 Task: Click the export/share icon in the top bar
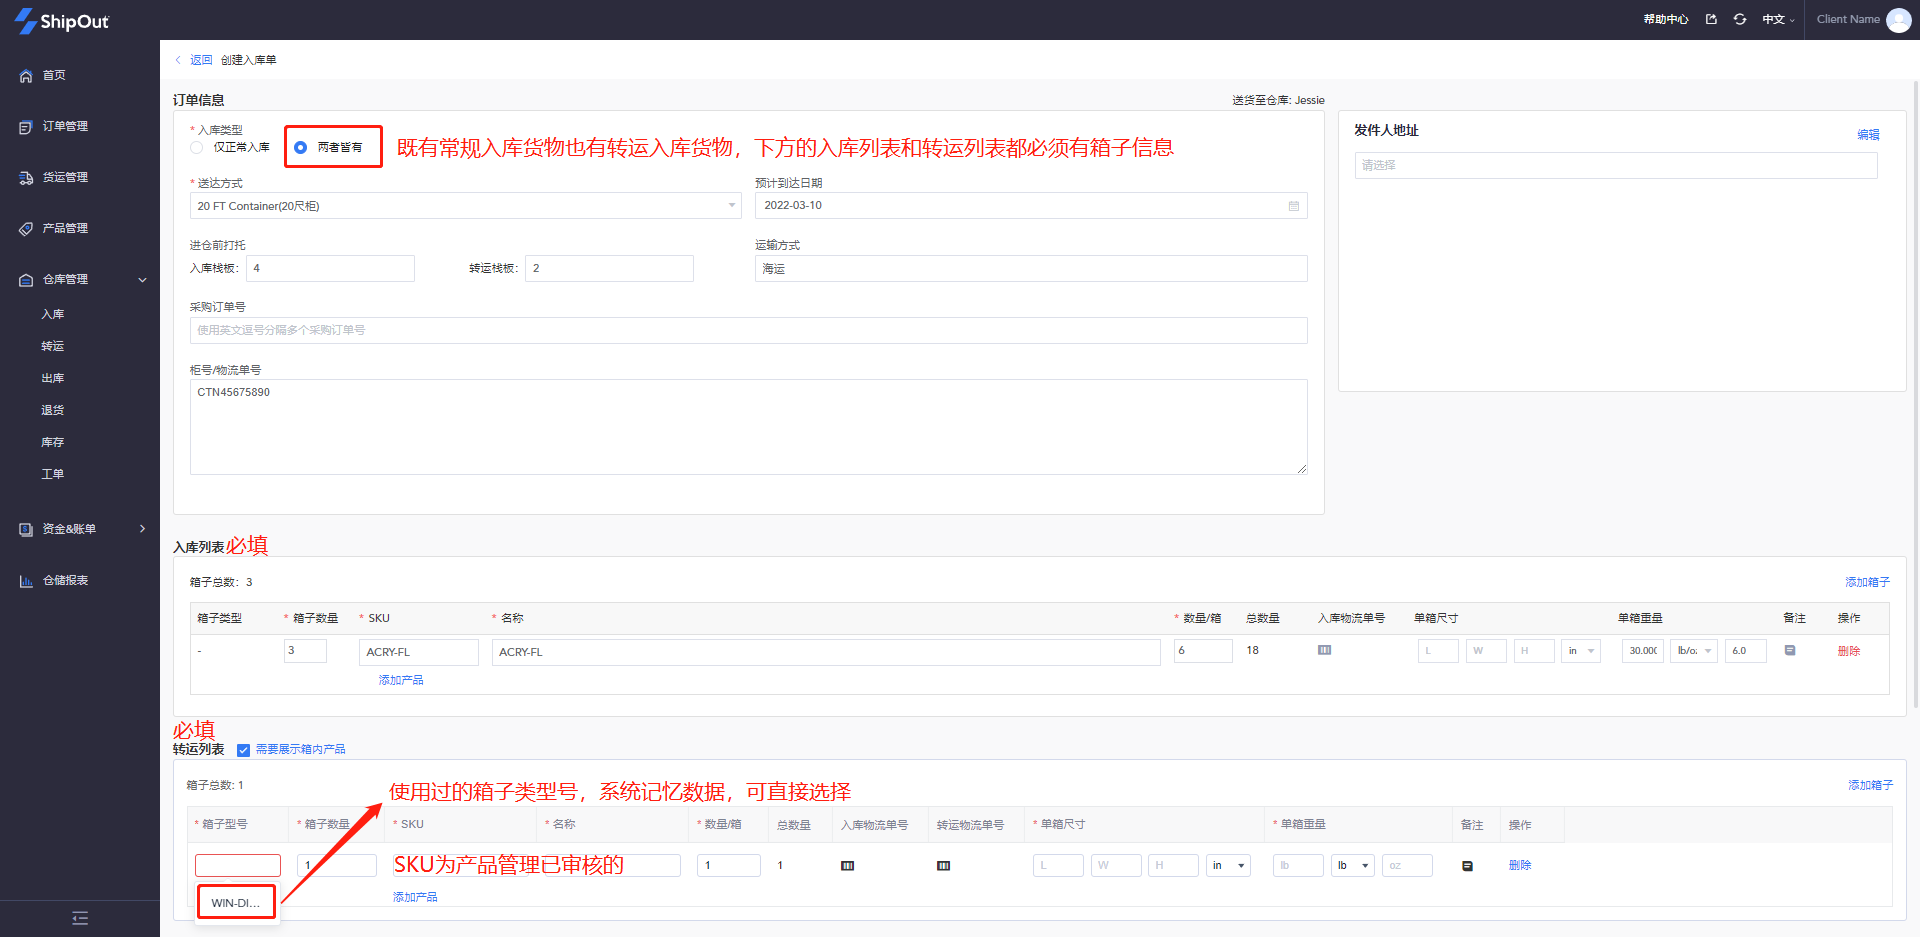1711,19
